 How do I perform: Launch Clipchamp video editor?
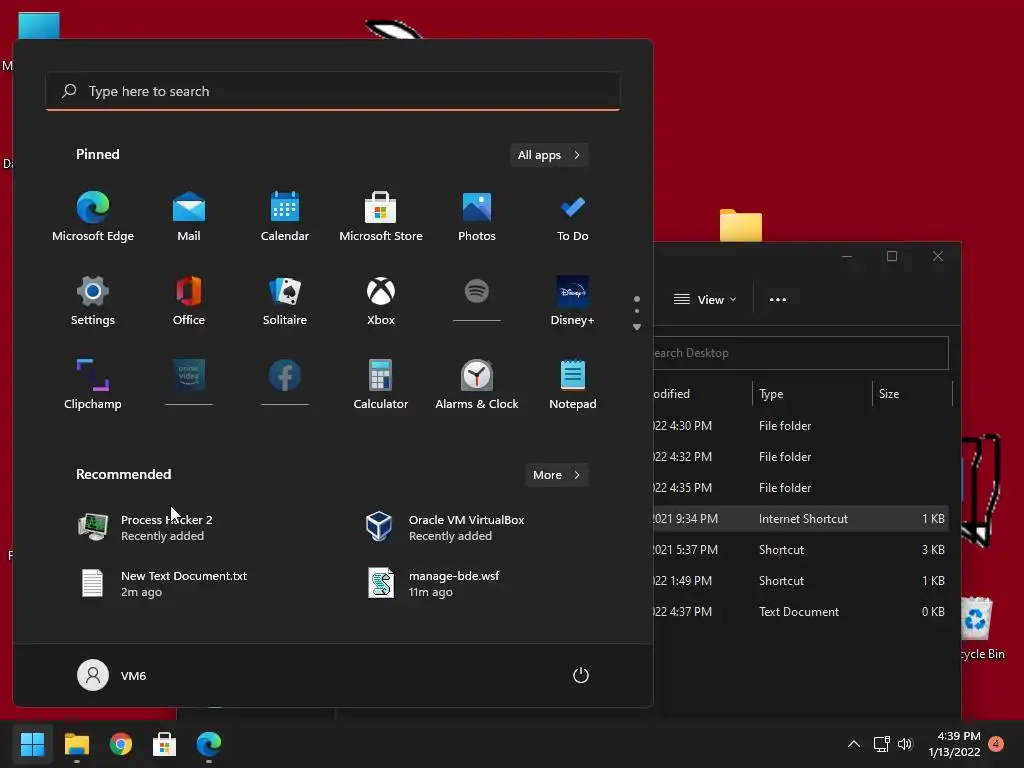(93, 385)
